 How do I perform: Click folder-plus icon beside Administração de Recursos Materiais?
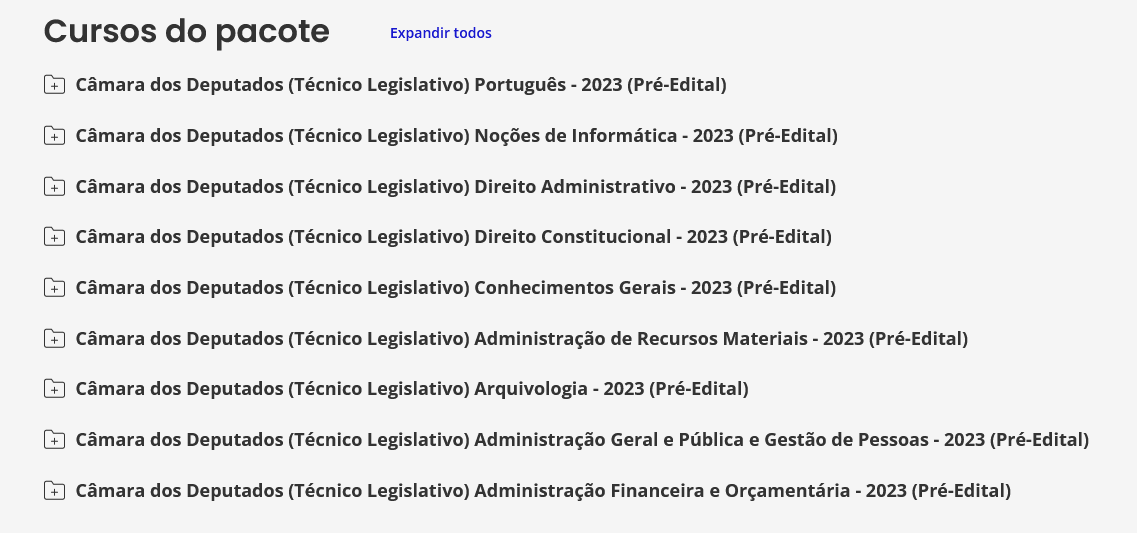(x=54, y=338)
